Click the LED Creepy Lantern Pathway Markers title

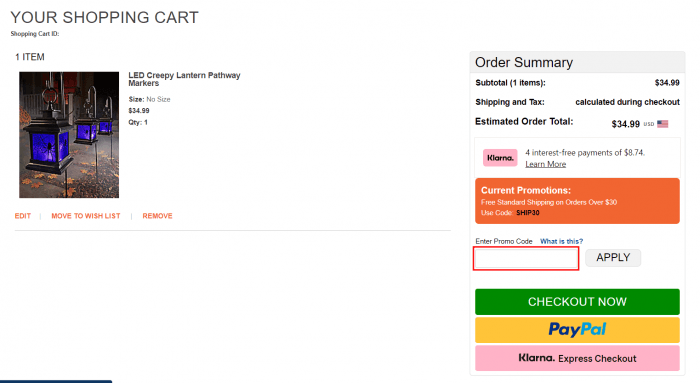tap(184, 79)
